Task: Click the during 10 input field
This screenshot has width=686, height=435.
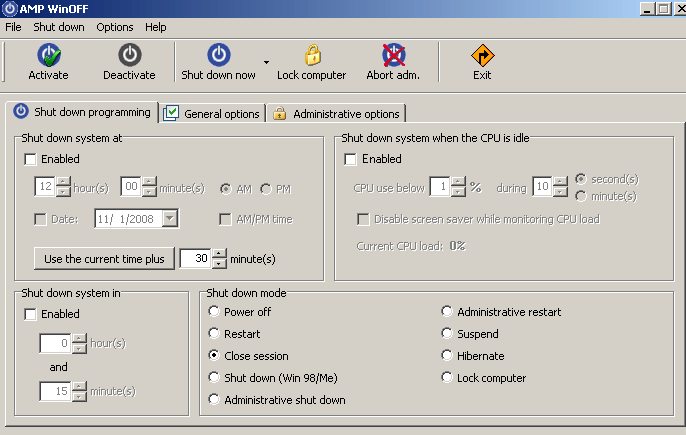Action: pos(542,187)
